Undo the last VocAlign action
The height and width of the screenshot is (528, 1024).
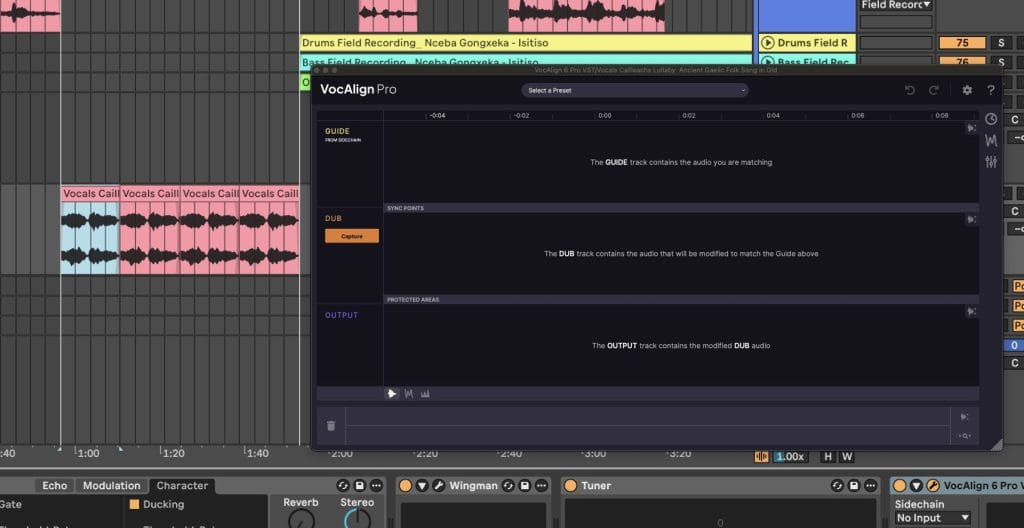point(910,90)
